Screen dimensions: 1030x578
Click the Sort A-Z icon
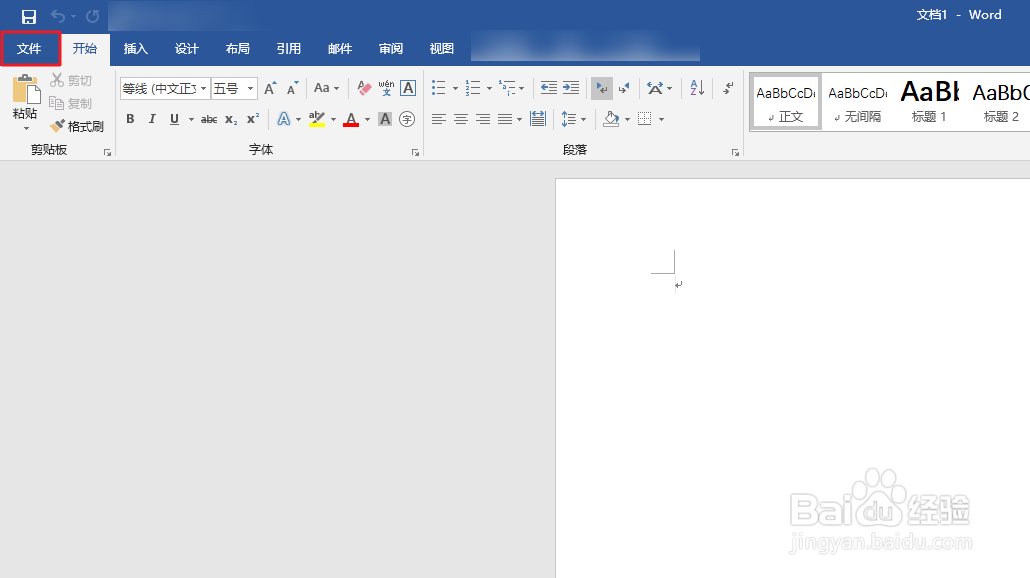coord(697,88)
